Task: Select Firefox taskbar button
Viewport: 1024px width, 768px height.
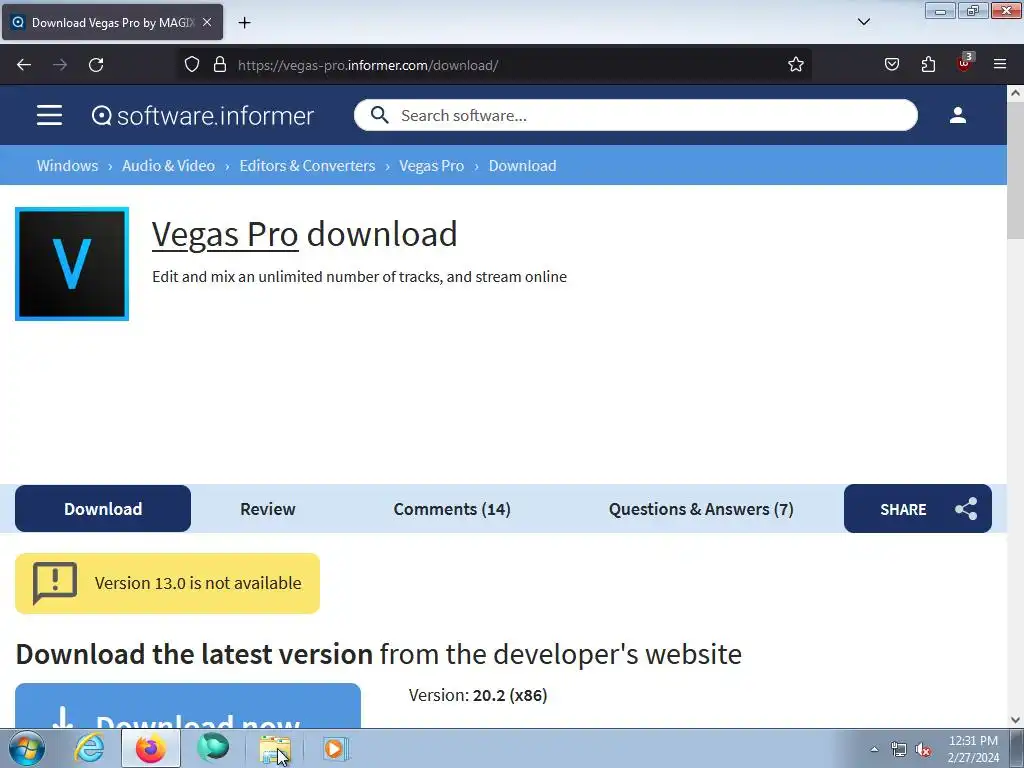Action: pos(151,748)
